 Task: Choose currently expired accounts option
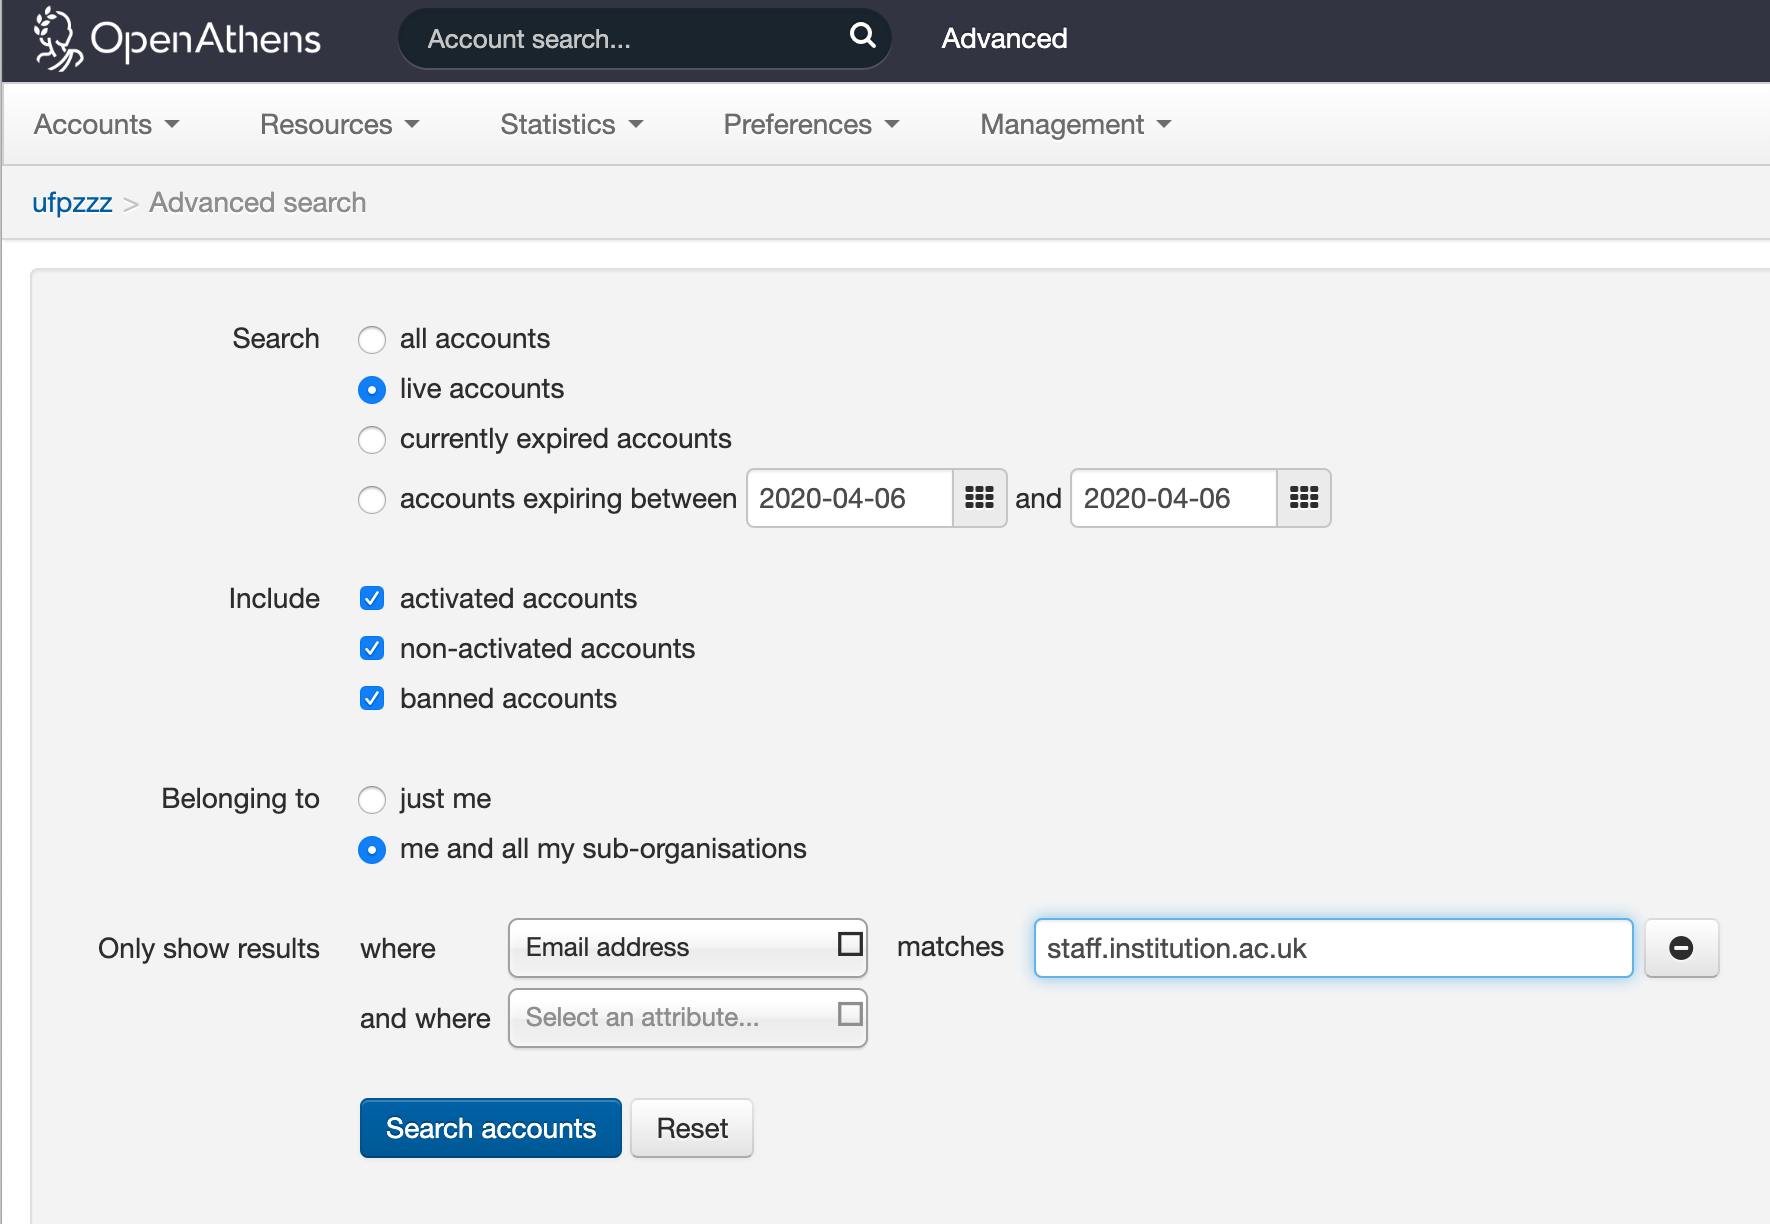372,440
